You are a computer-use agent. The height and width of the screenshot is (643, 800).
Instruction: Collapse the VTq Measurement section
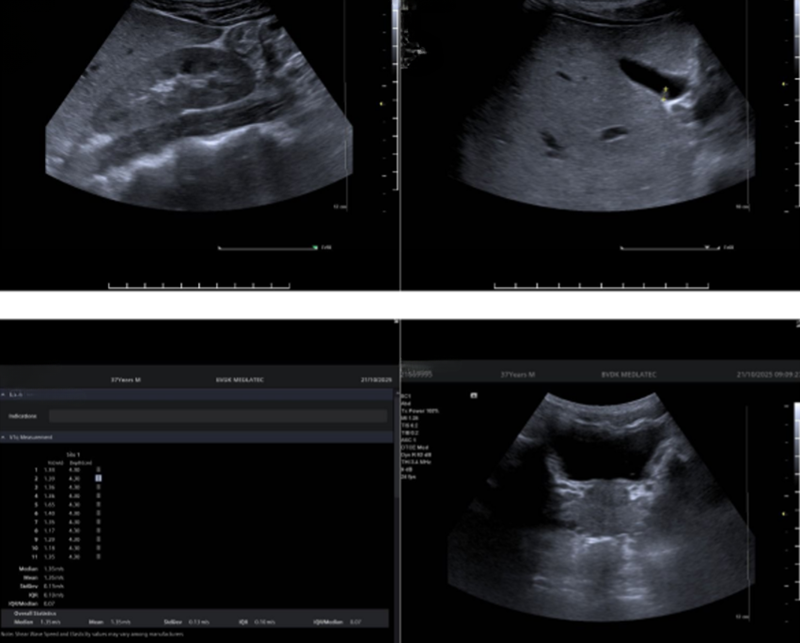(x=5, y=437)
